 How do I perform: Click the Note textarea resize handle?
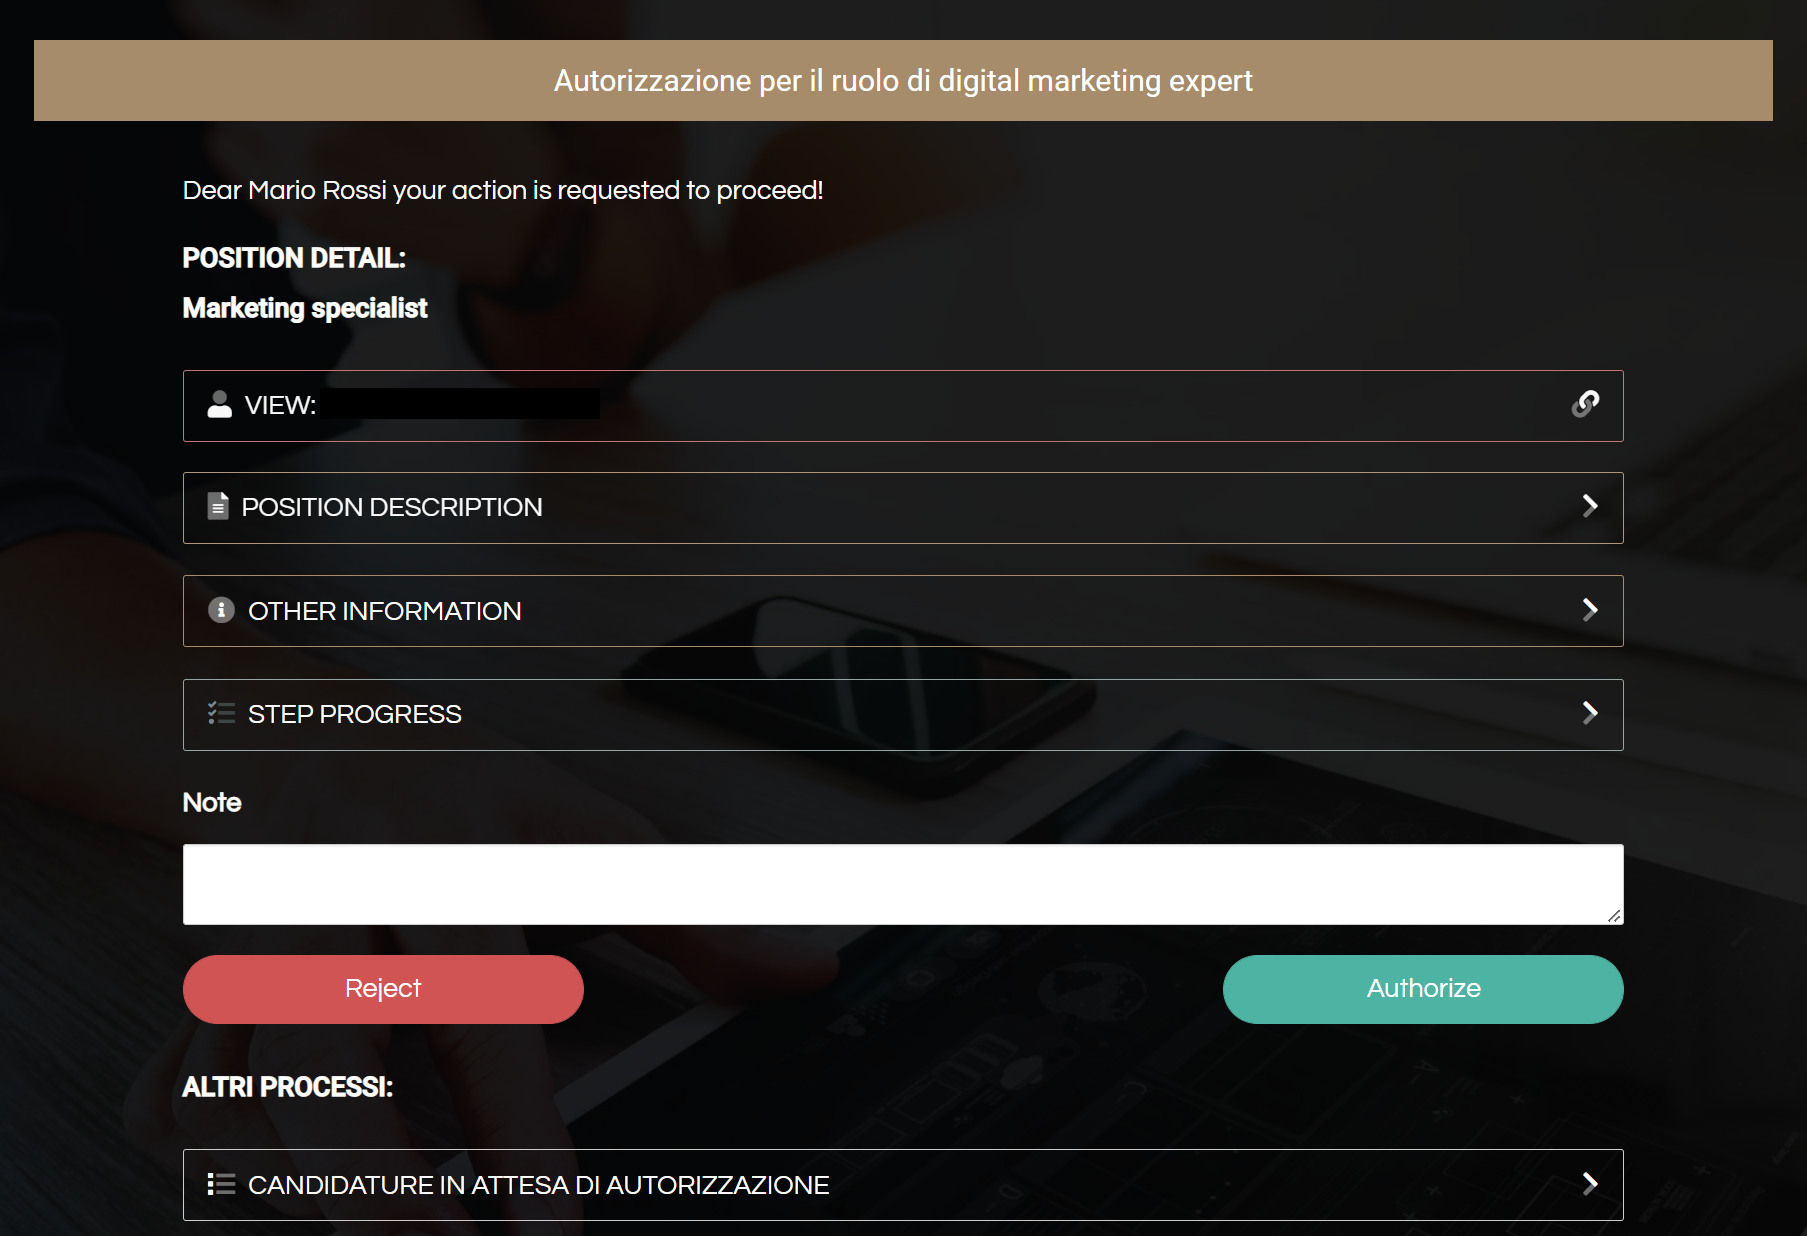1614,916
